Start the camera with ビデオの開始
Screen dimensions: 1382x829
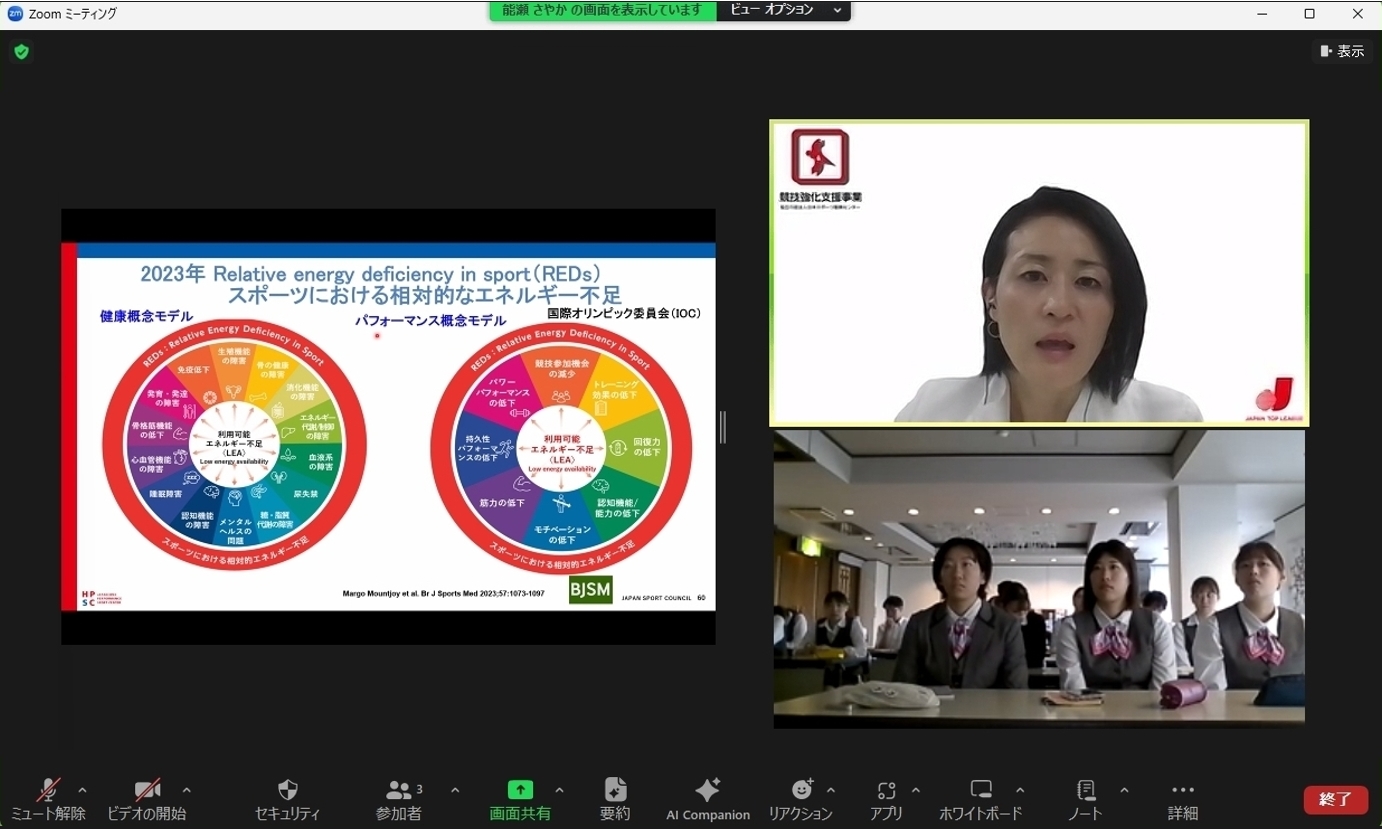[147, 800]
